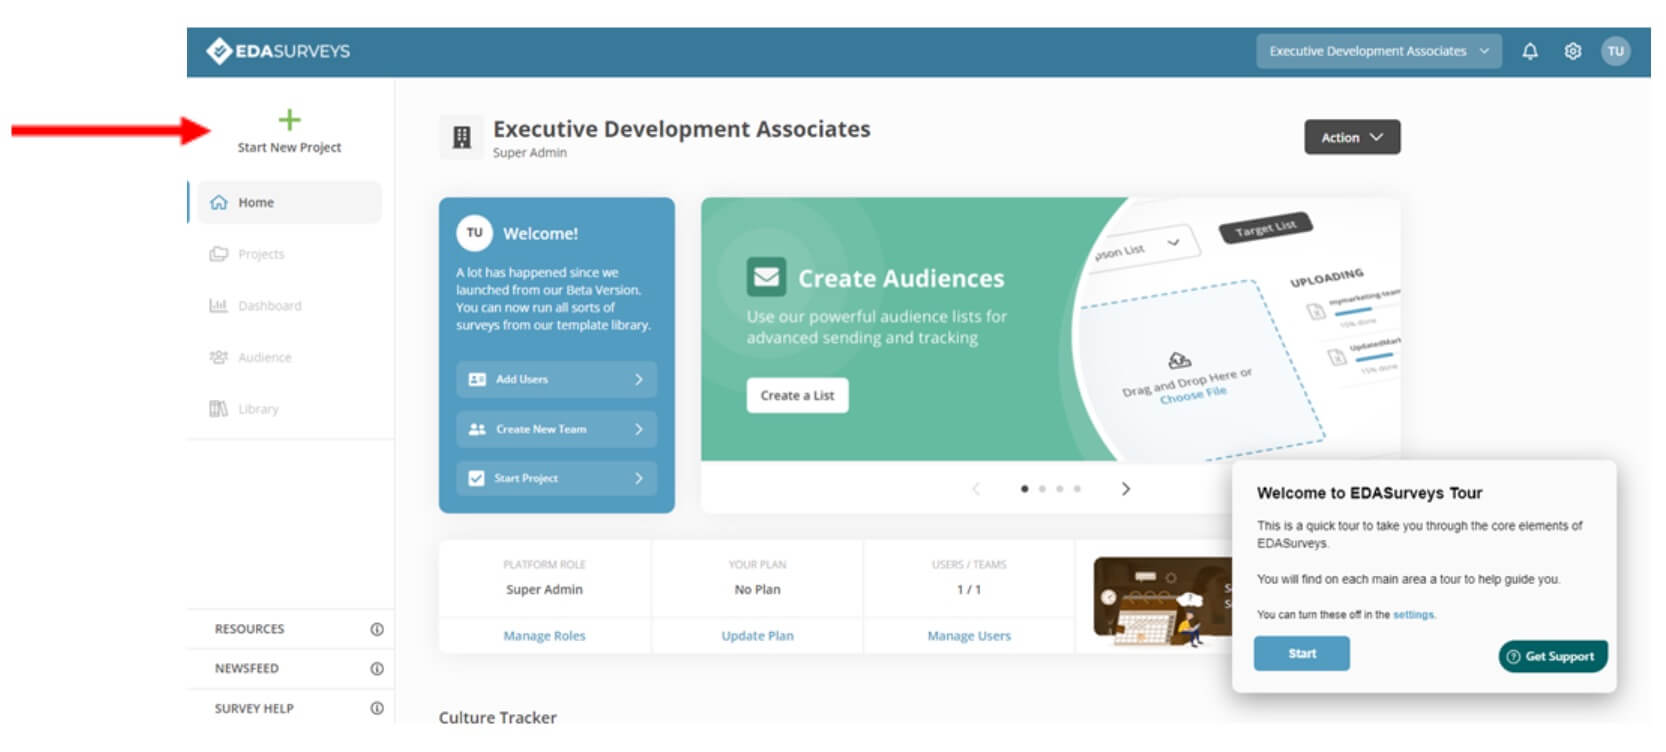Open the RESOURCES section
Viewport: 1666px width, 752px height.
[290, 629]
